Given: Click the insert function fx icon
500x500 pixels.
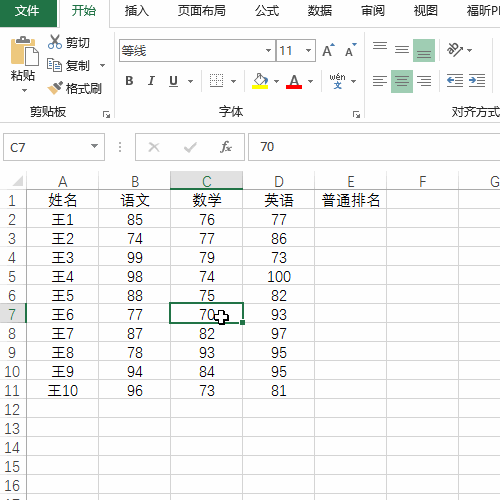Looking at the screenshot, I should 226,147.
